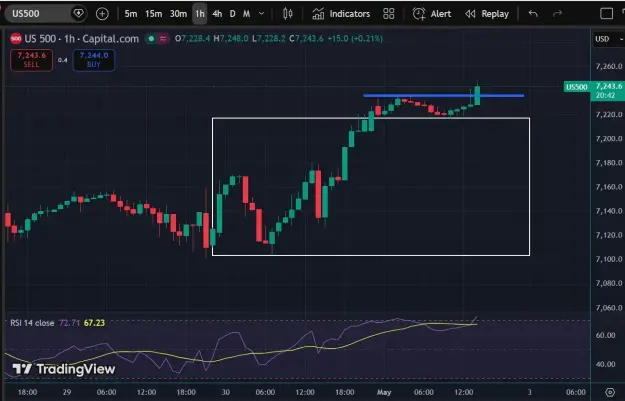Open the layout setup square icon
This screenshot has width=625, height=401.
[606, 14]
